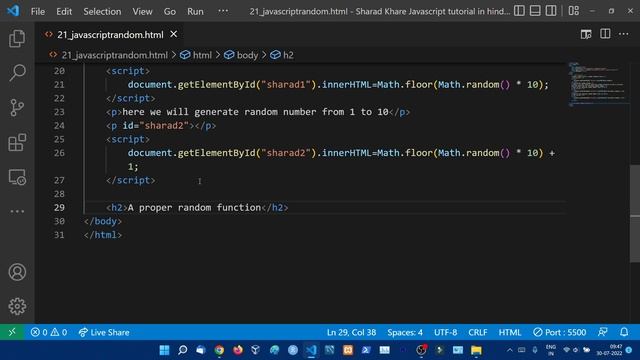Open the File menu

tap(38, 11)
